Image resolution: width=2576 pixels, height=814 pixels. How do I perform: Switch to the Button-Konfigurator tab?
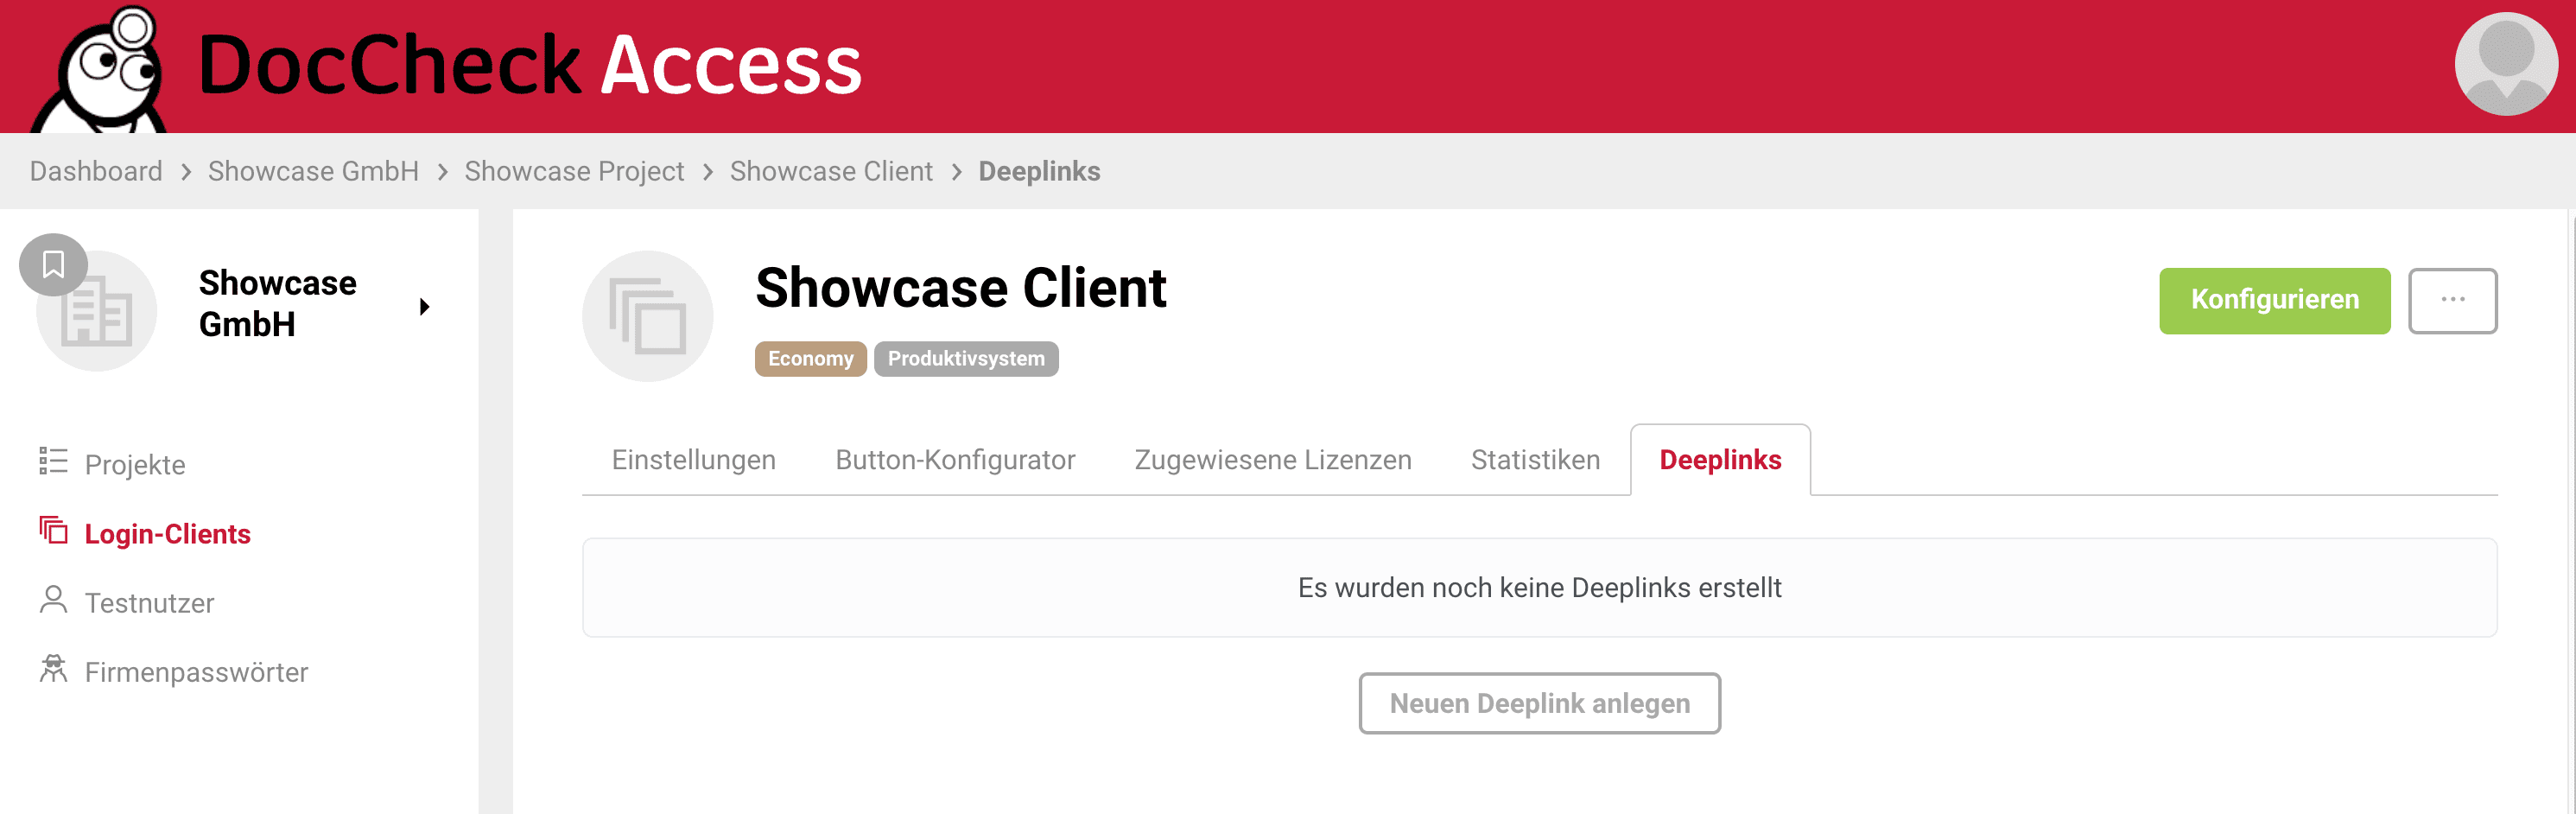click(x=955, y=460)
